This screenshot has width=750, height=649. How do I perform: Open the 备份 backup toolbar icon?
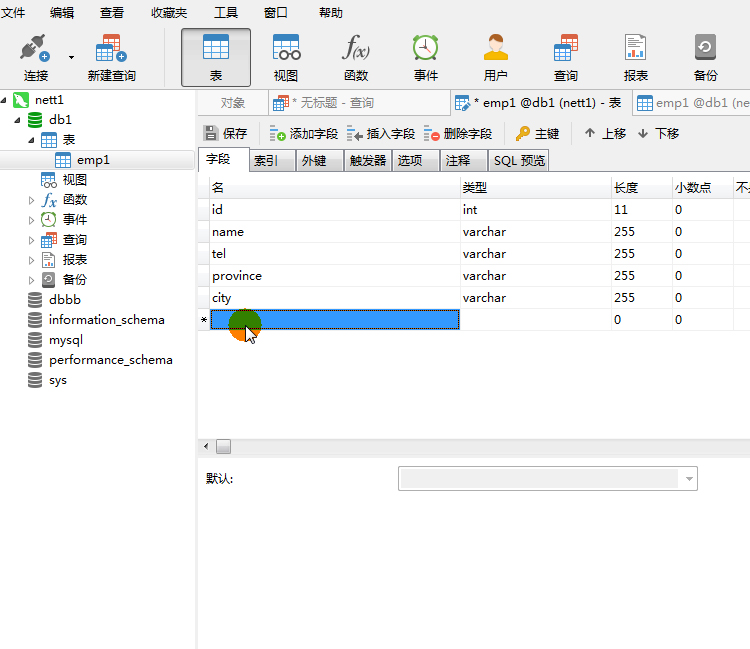705,56
